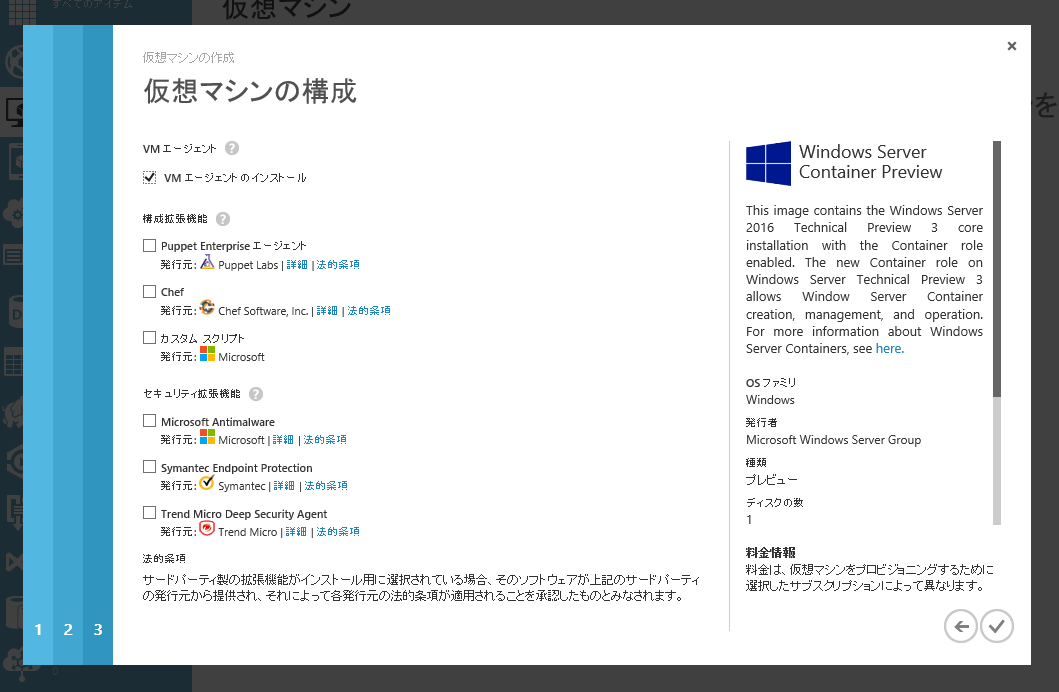Enable Trend Micro Deep Security Agent

[x=149, y=513]
